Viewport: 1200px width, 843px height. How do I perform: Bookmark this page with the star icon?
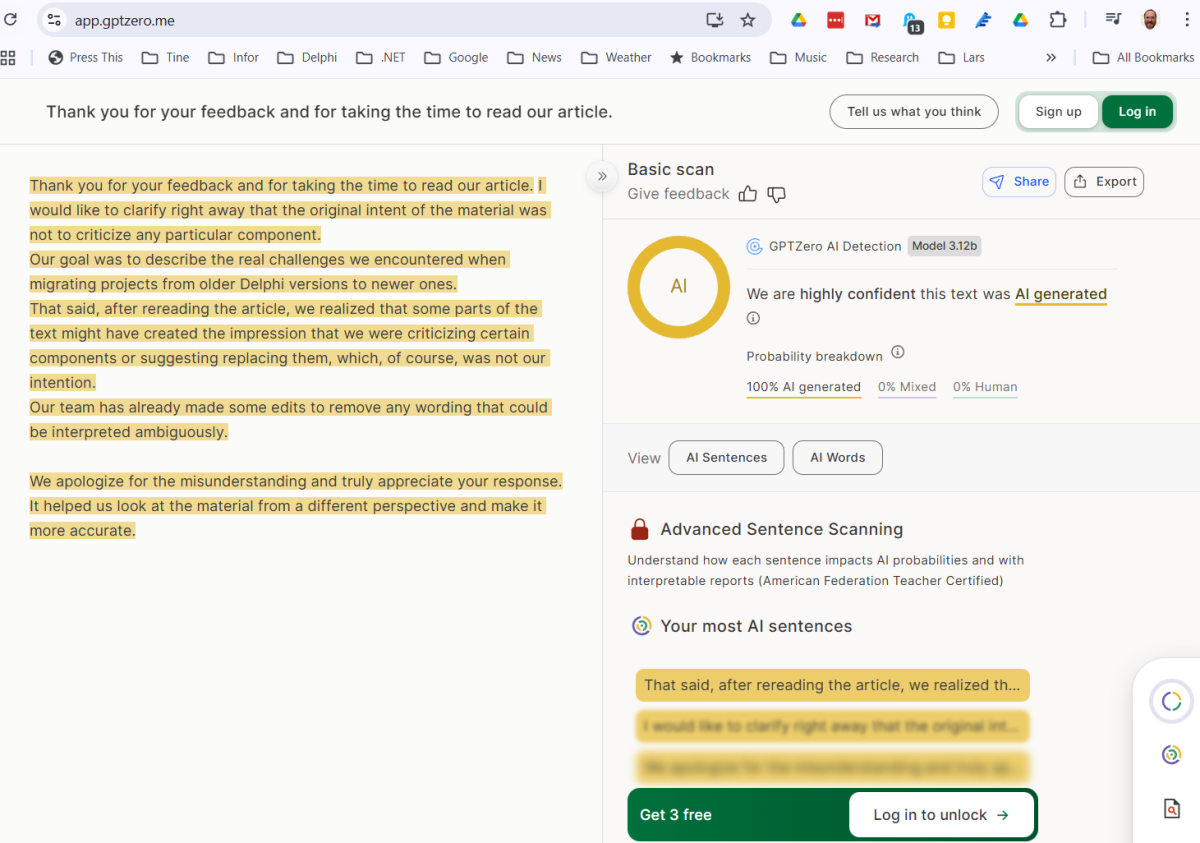tap(747, 20)
